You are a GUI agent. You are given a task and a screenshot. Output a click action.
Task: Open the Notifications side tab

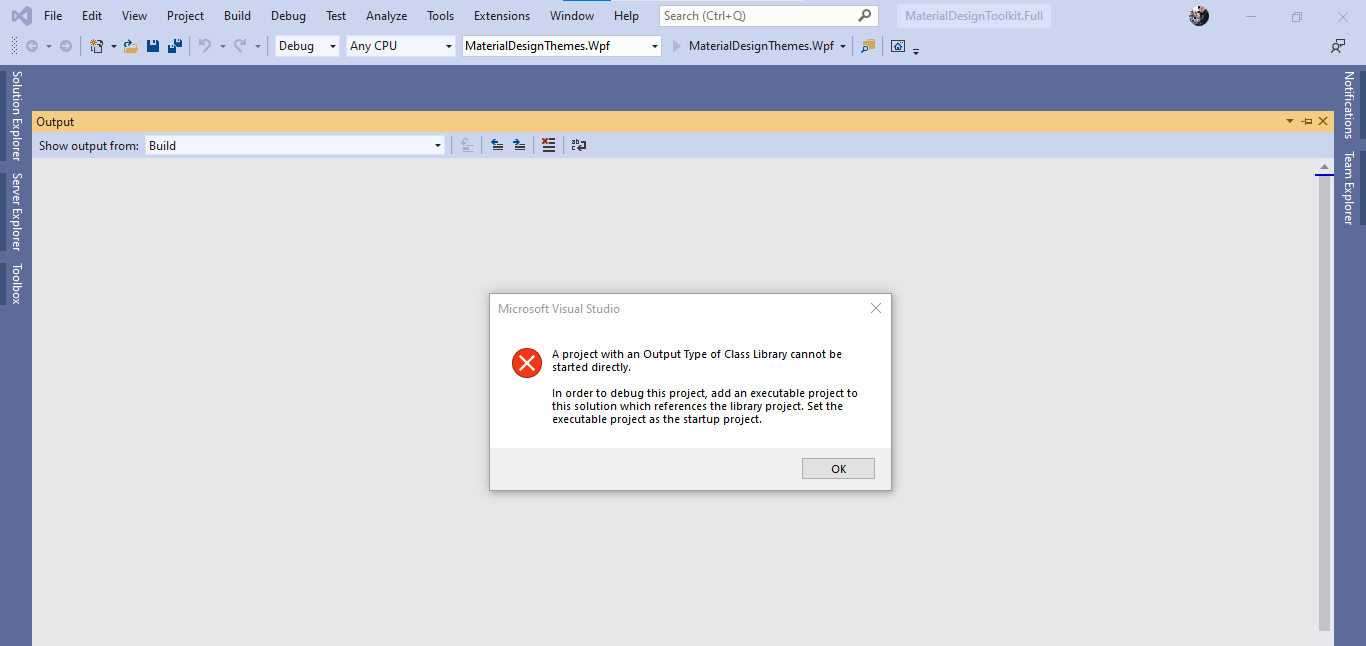point(1348,105)
